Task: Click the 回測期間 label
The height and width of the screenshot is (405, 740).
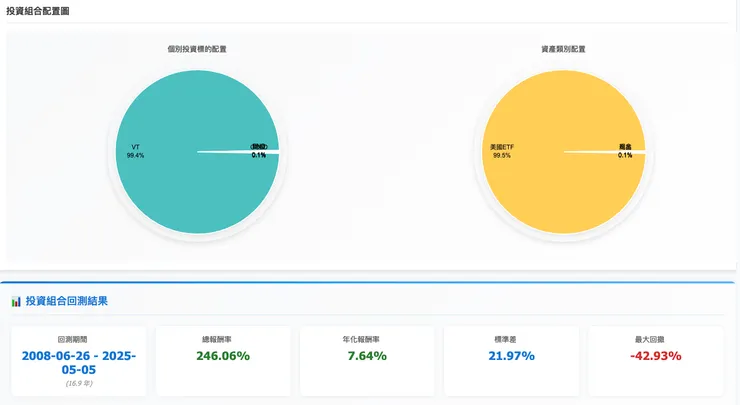Action: (x=73, y=339)
